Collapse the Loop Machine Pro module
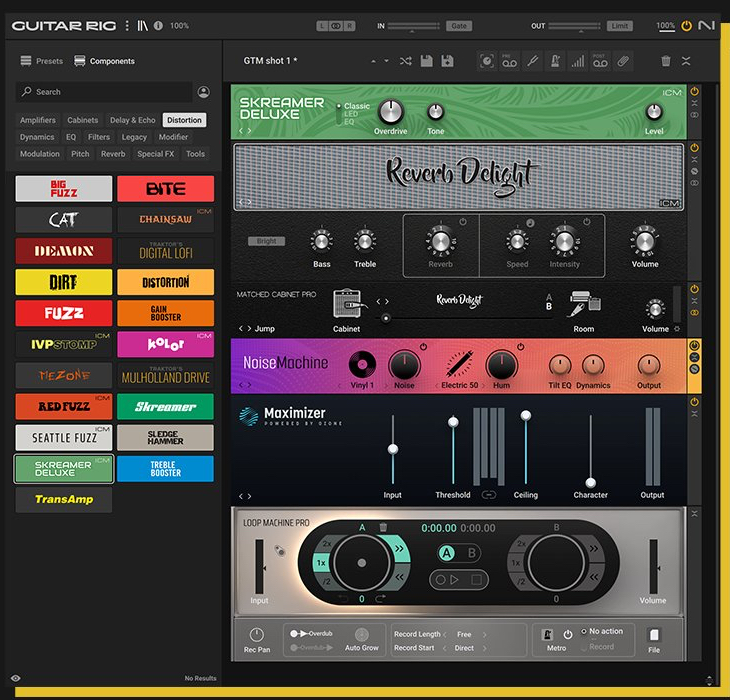730x700 pixels. coord(694,513)
